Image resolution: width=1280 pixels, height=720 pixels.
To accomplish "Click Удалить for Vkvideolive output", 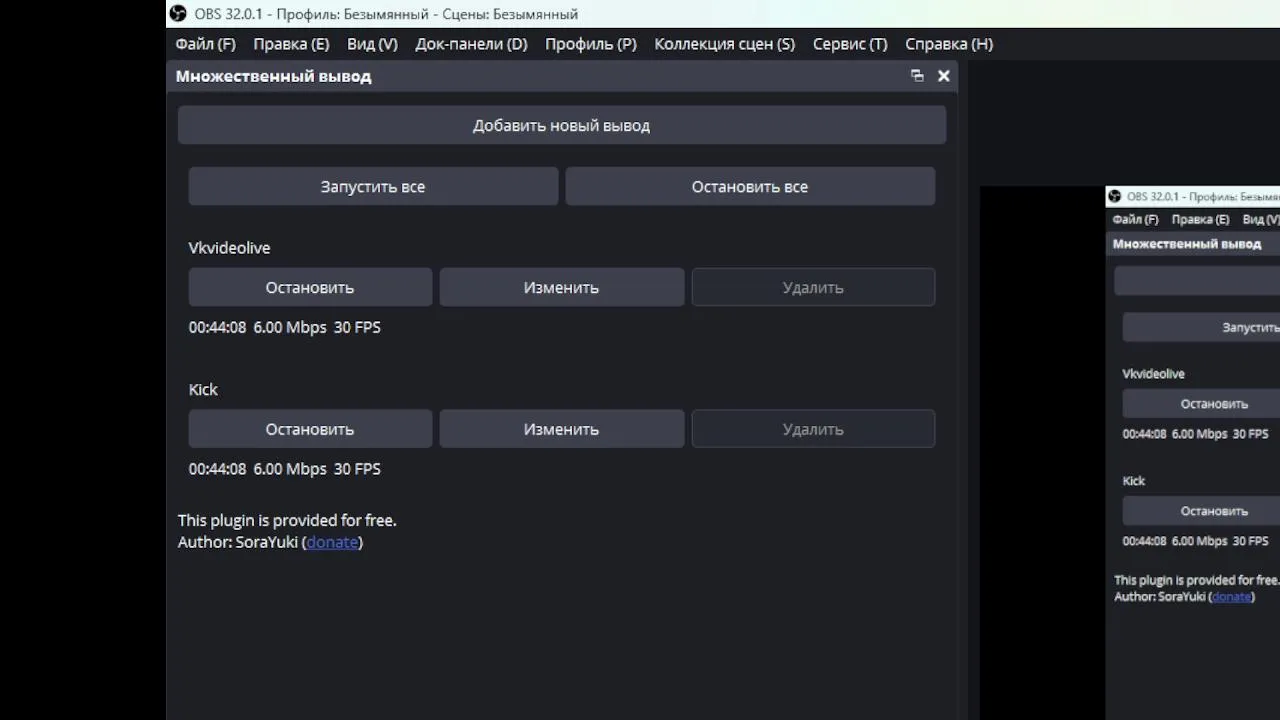I will (813, 287).
